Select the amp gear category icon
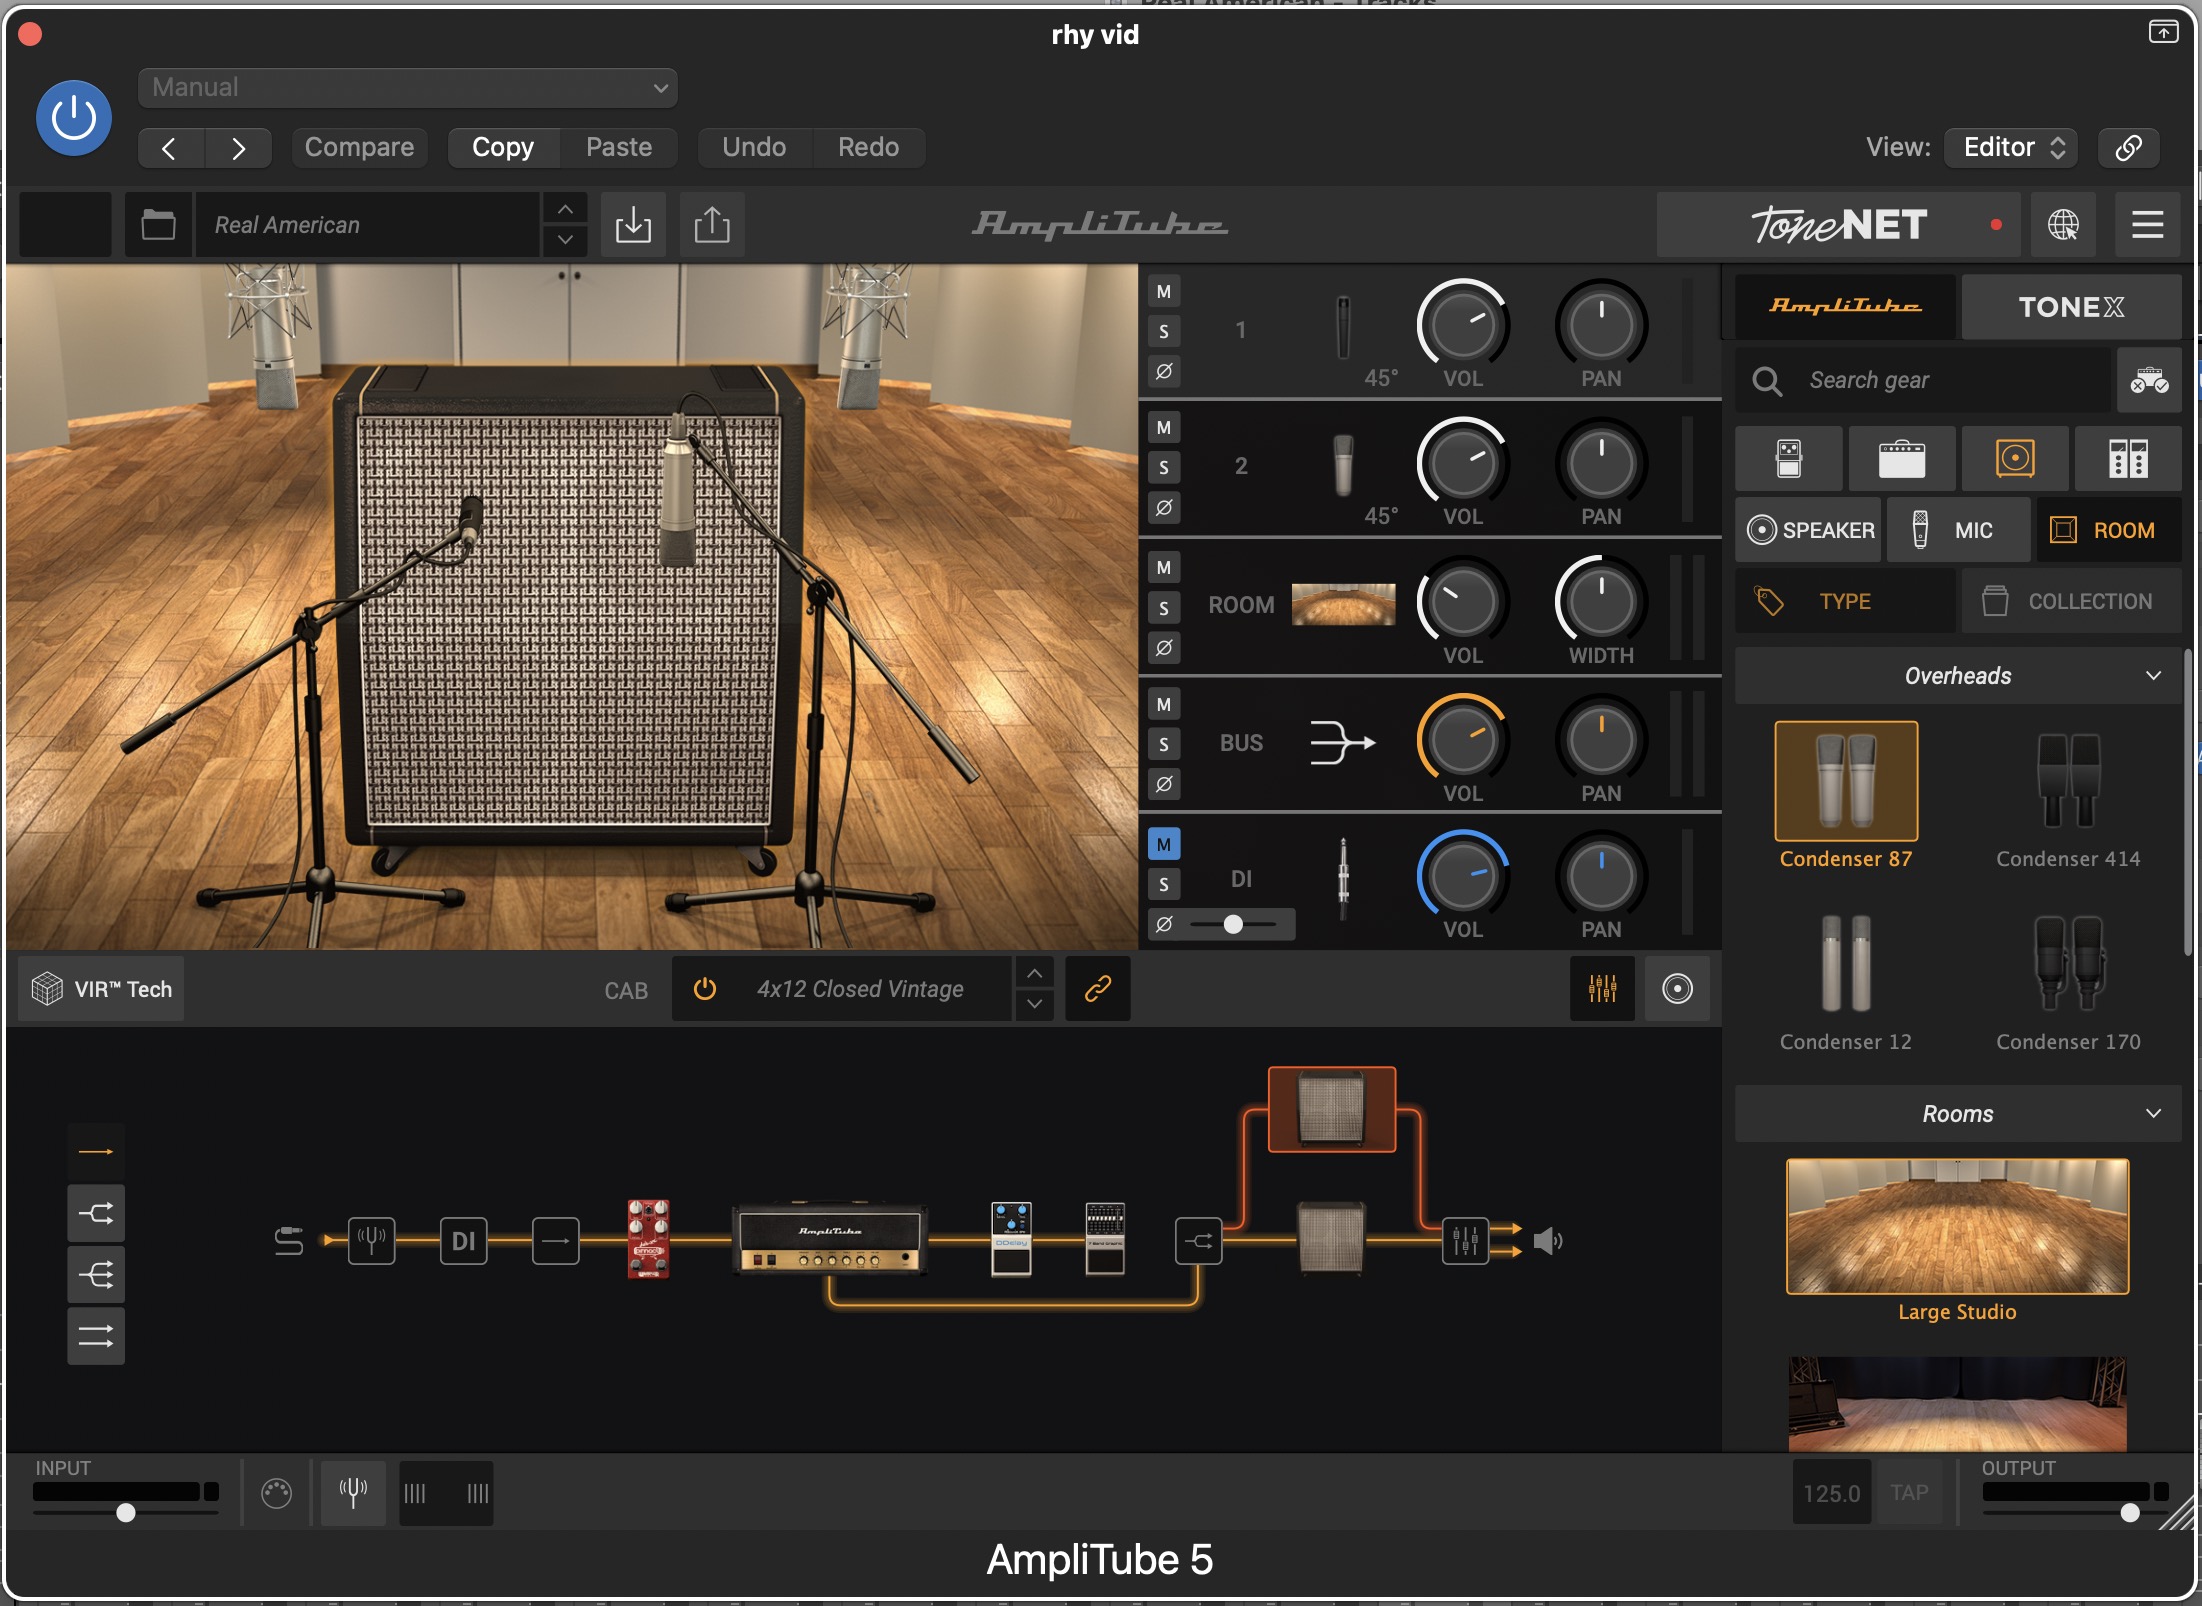This screenshot has height=1606, width=2202. pos(1902,459)
